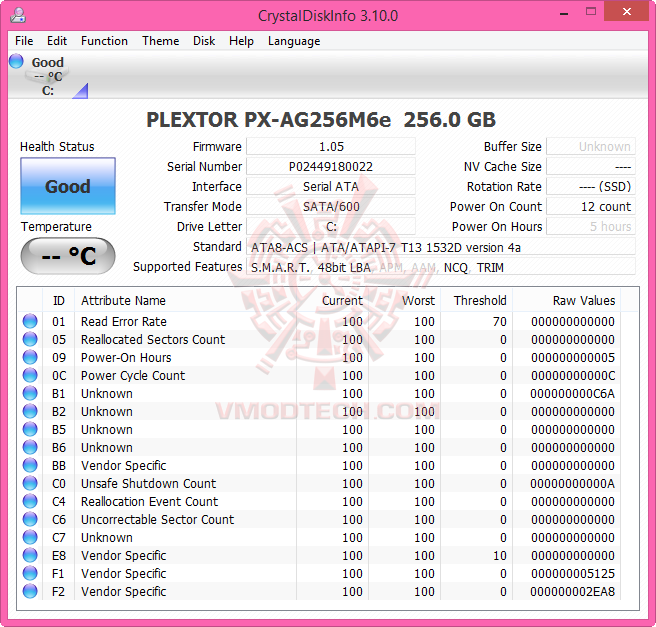This screenshot has width=656, height=627.
Task: Select the C: disk status orb at top
Action: (16, 61)
